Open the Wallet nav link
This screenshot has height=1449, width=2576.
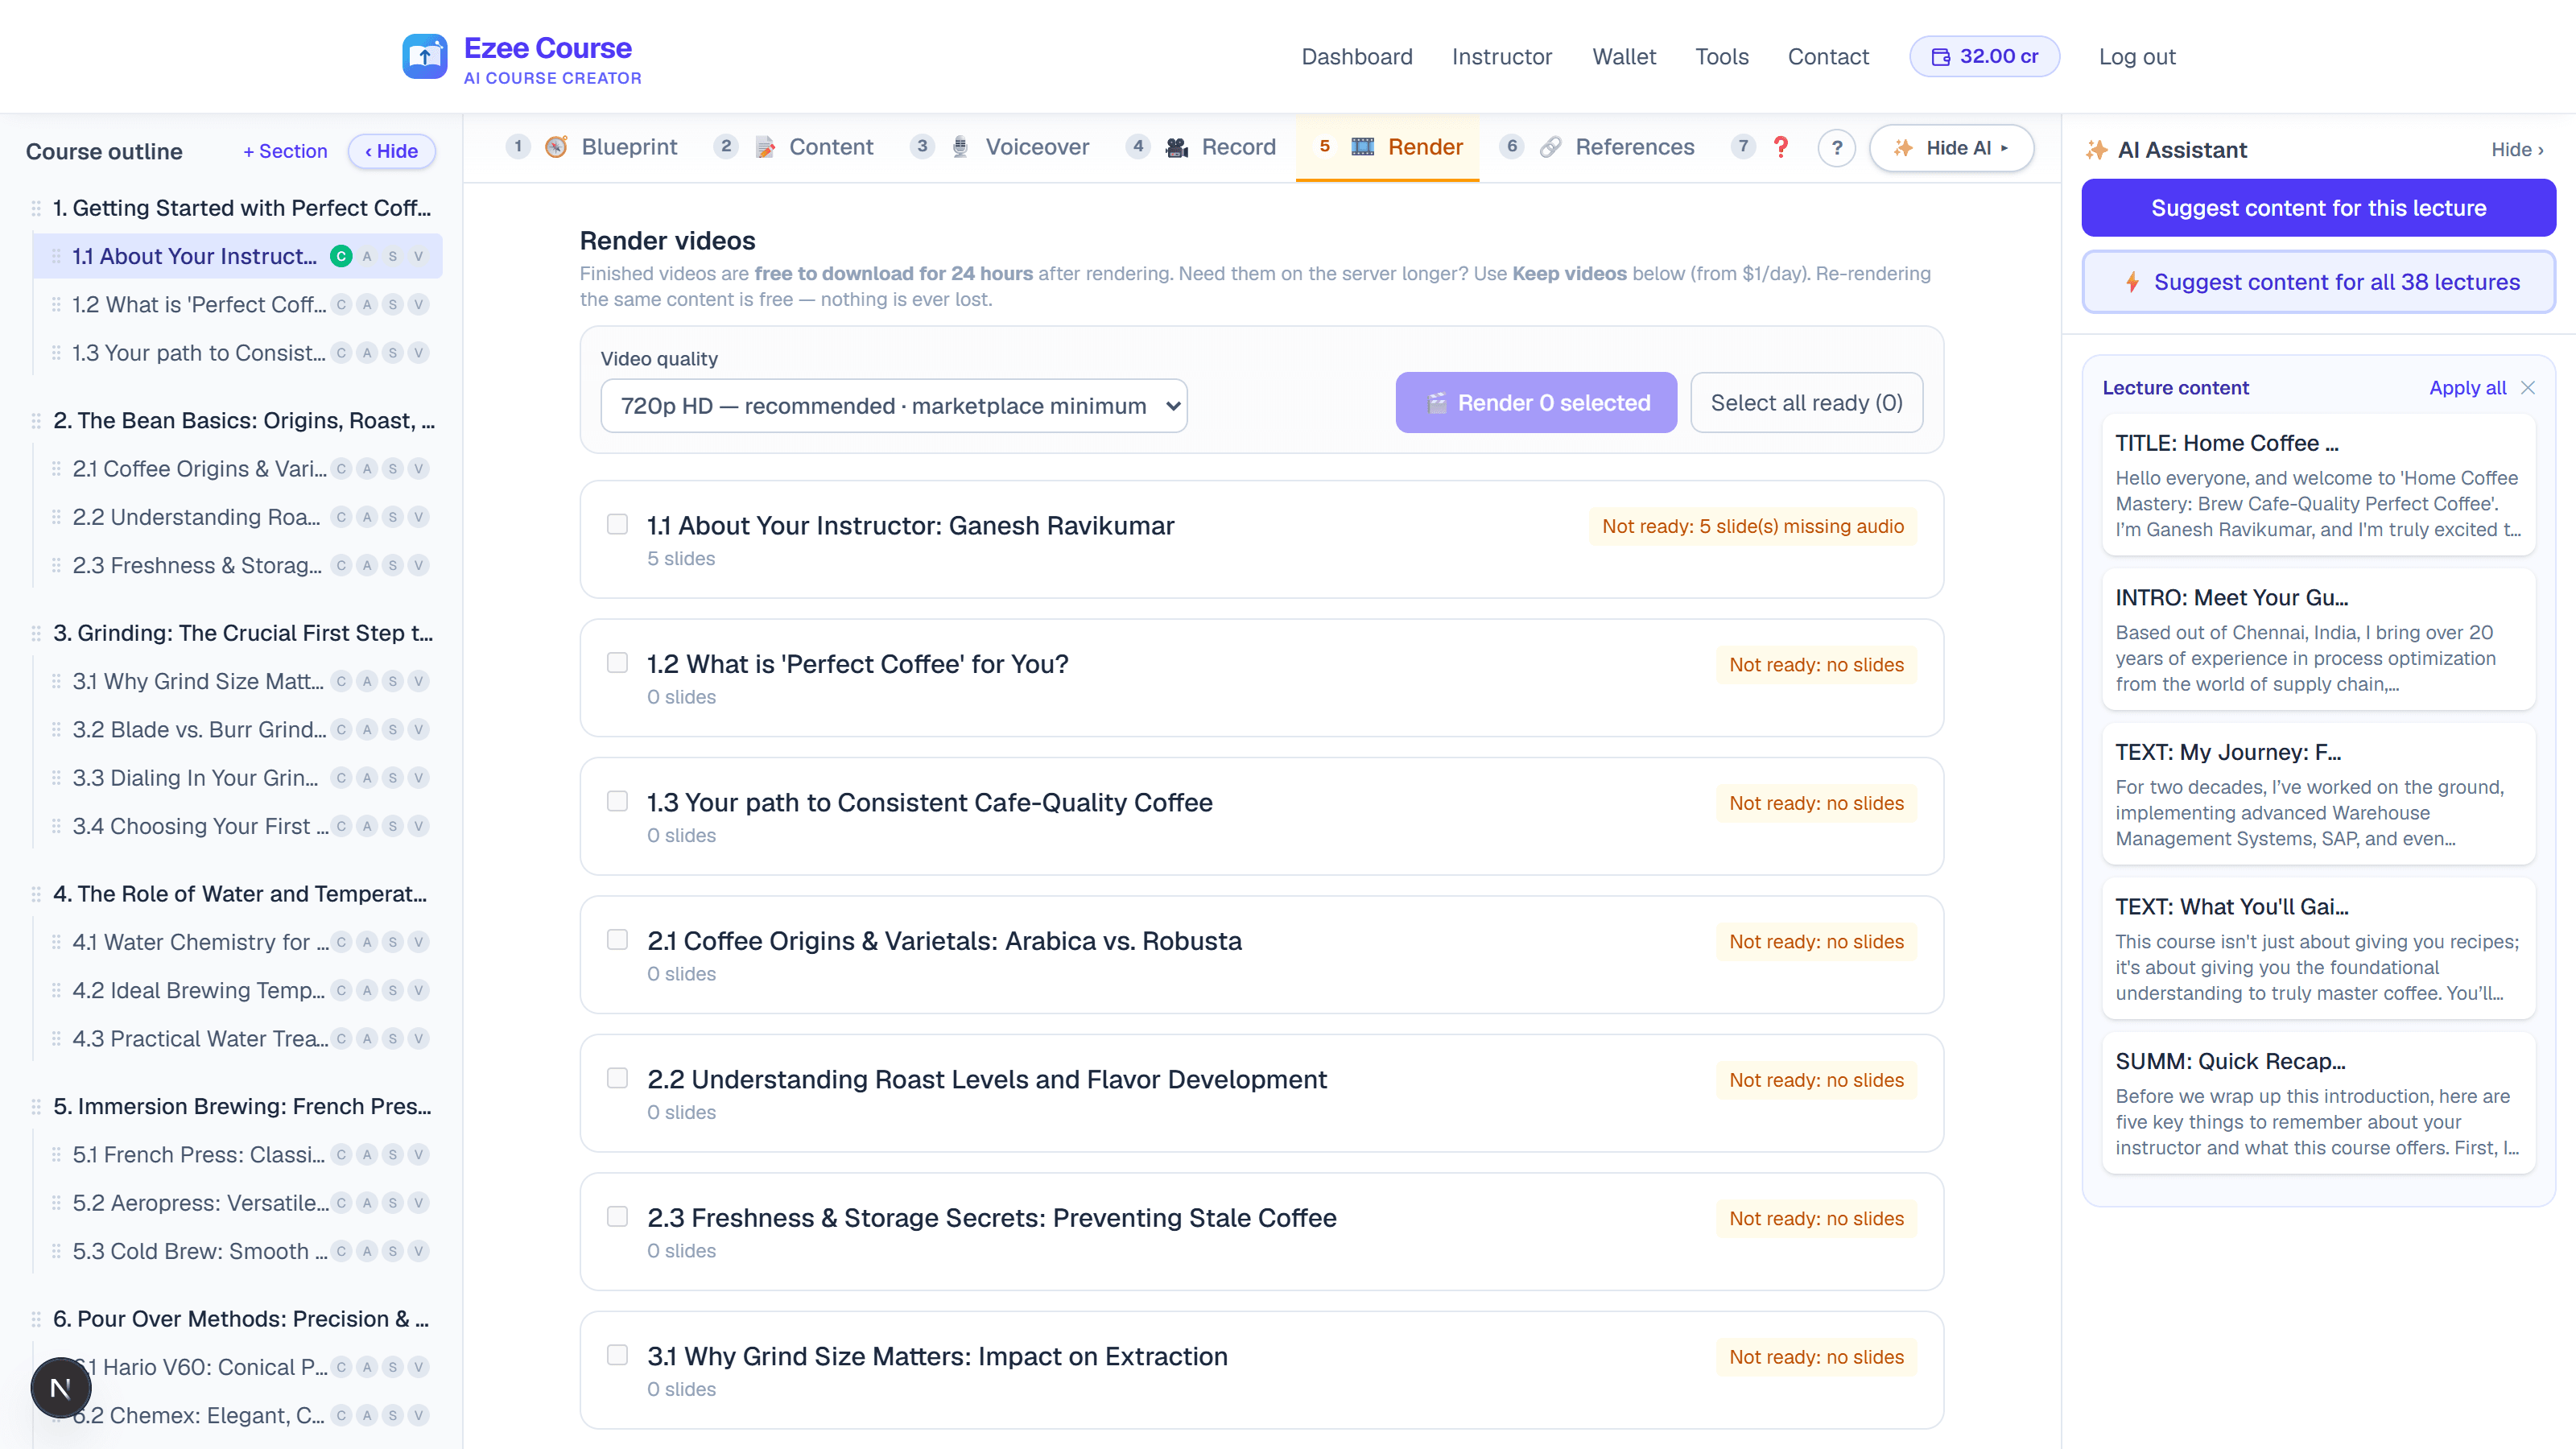(x=1624, y=57)
